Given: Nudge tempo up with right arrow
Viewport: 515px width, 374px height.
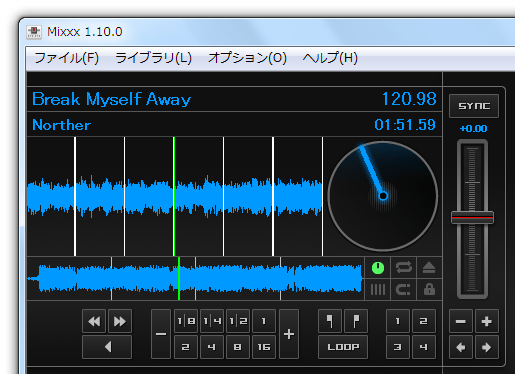Looking at the screenshot, I should (x=487, y=347).
